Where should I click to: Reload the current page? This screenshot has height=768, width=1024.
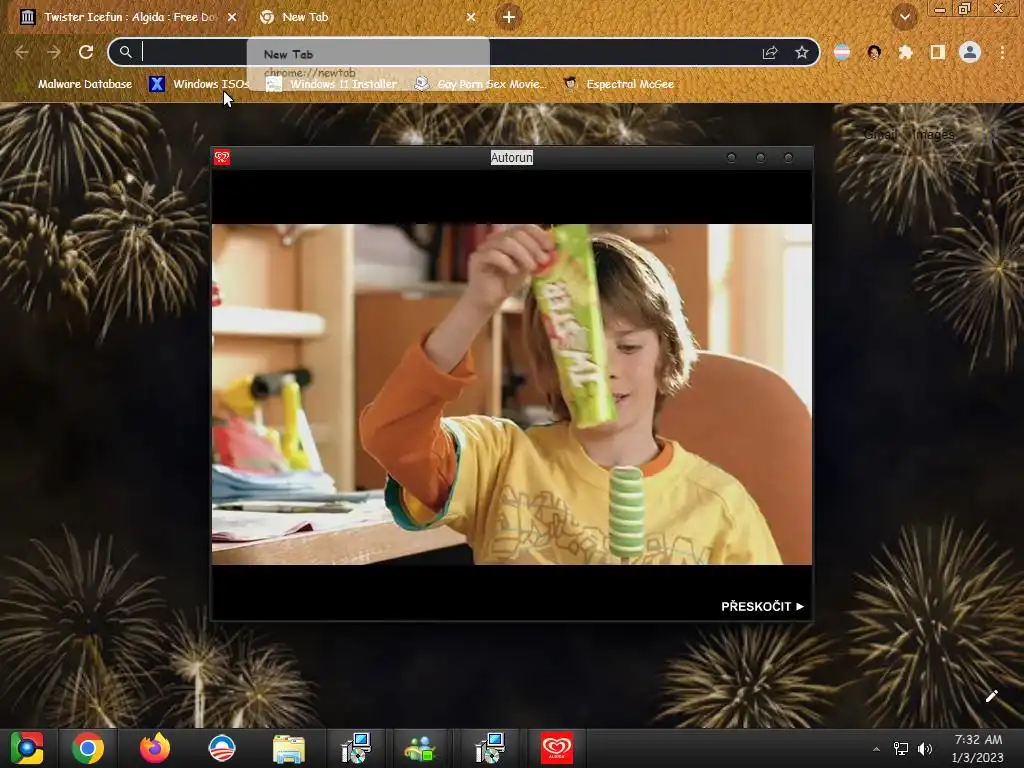(x=86, y=52)
